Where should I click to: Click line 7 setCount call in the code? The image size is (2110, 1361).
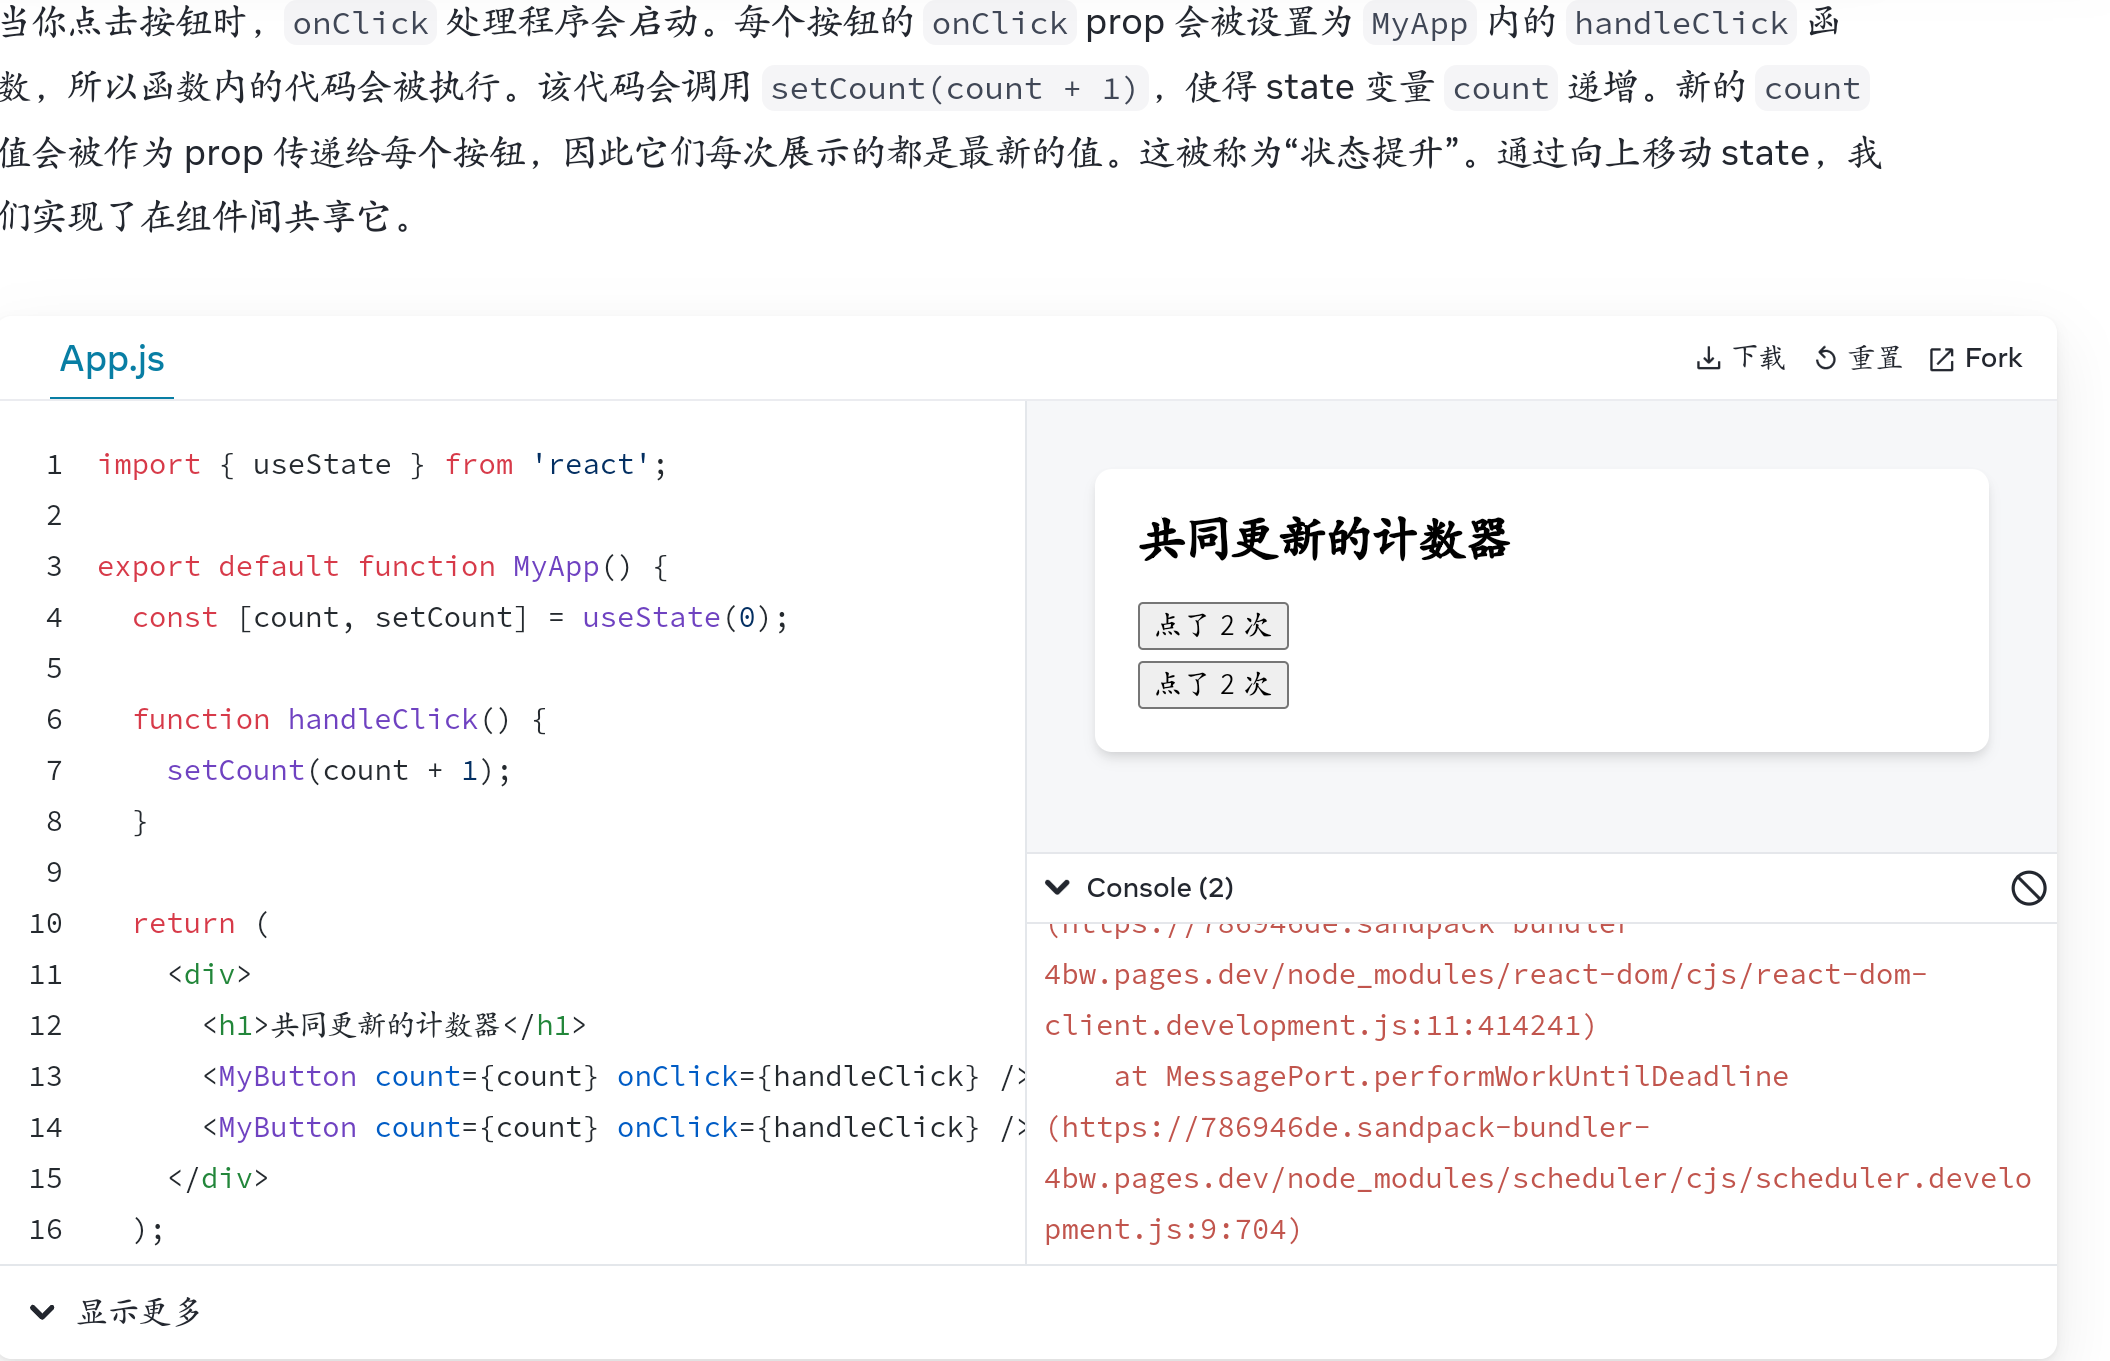(236, 770)
